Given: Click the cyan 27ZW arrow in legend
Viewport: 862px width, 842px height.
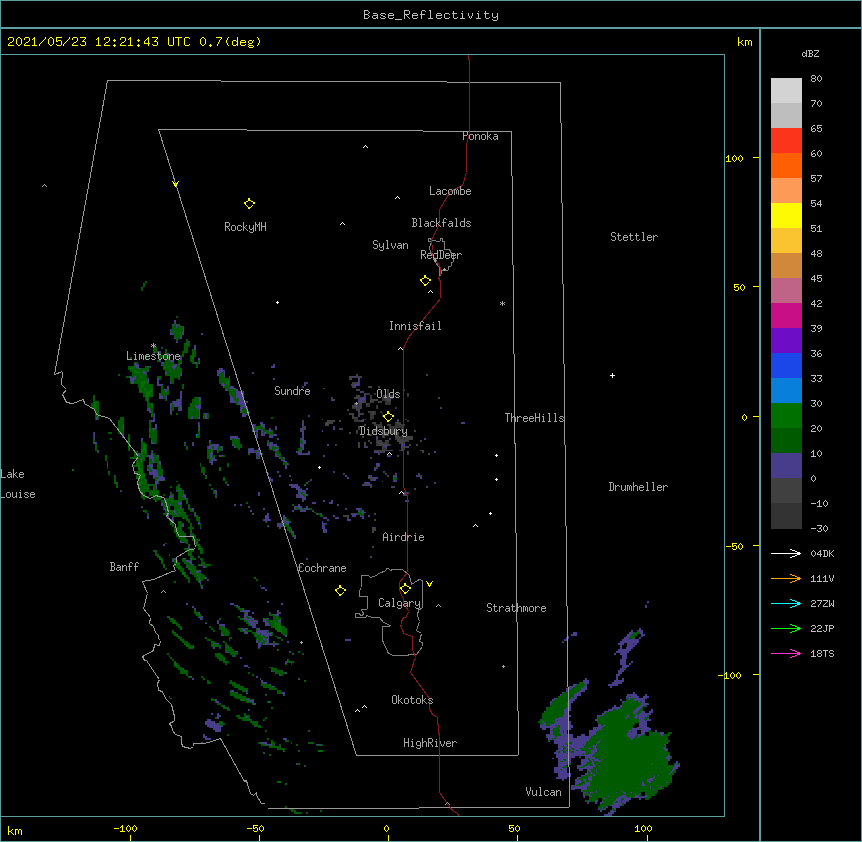Looking at the screenshot, I should 786,603.
